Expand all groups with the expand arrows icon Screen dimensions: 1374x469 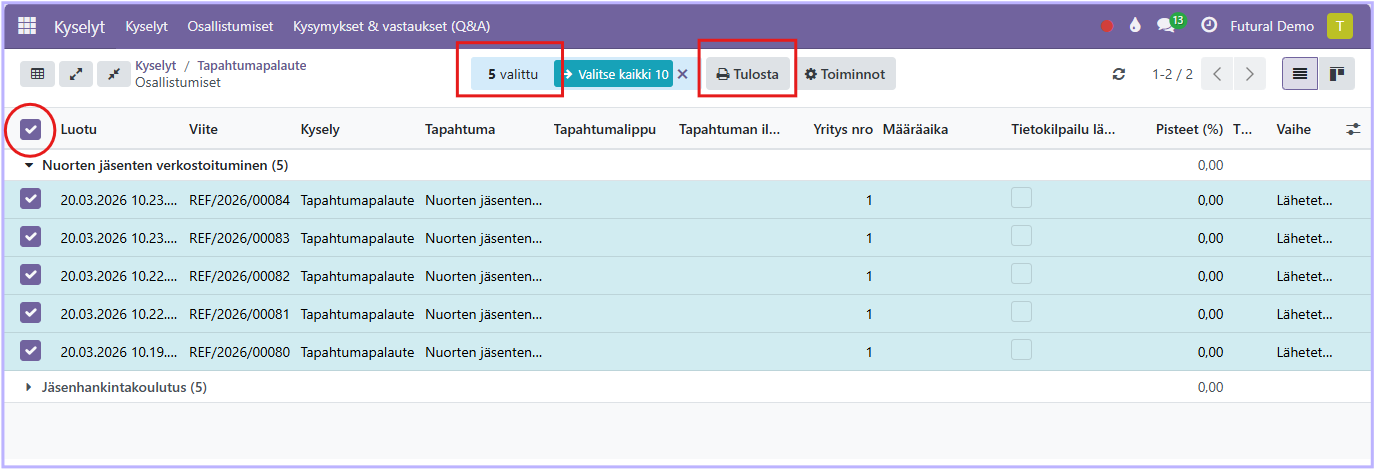click(x=76, y=74)
